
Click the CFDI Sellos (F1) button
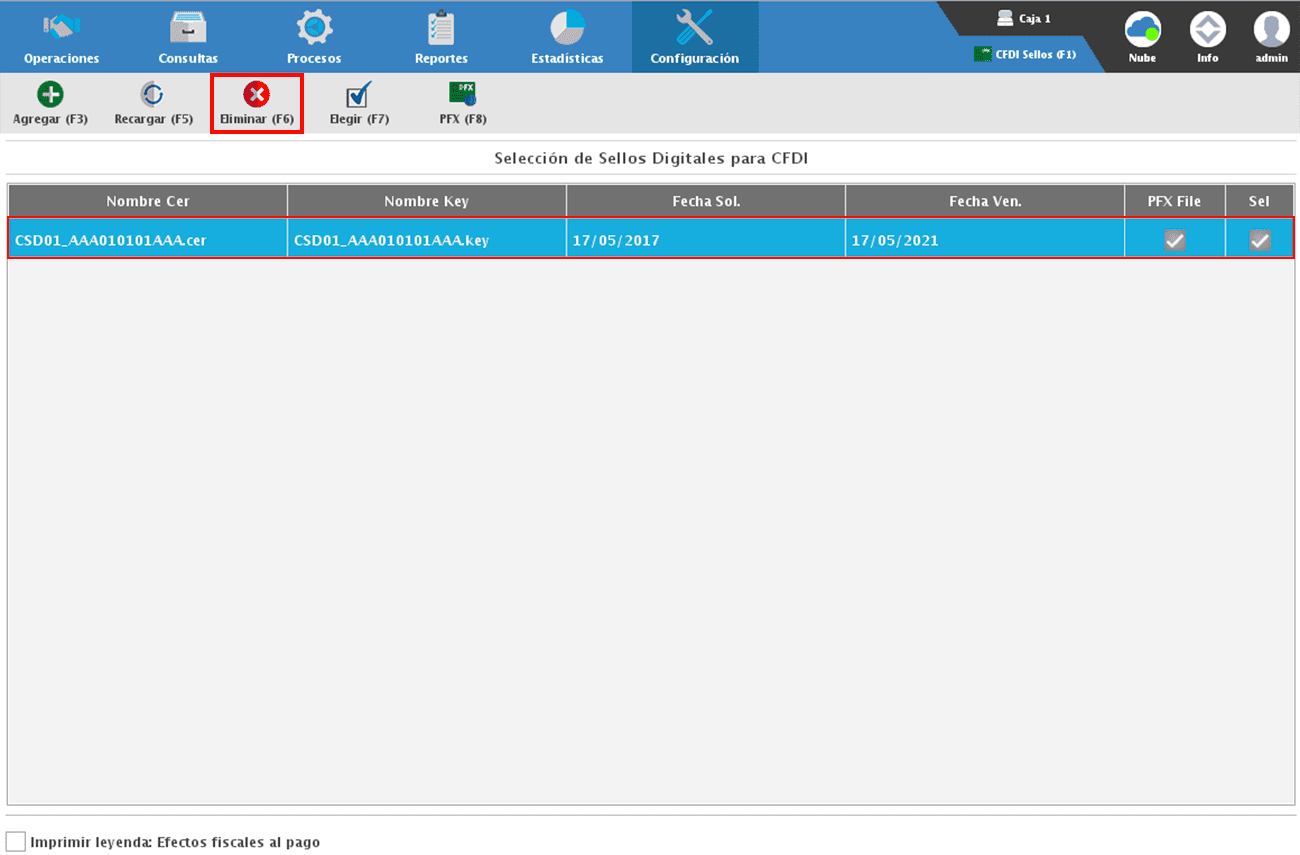point(1026,55)
